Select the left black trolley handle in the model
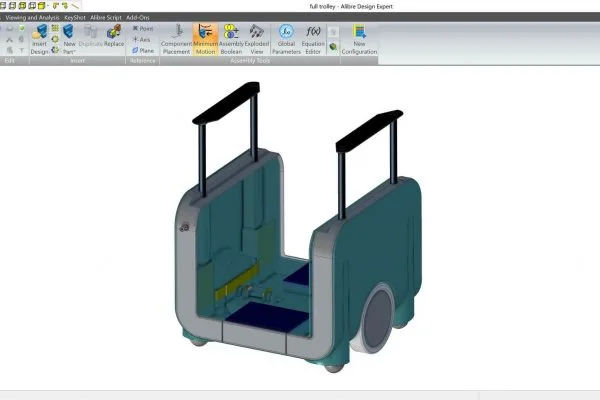Viewport: 600px width, 400px height. coord(226,103)
